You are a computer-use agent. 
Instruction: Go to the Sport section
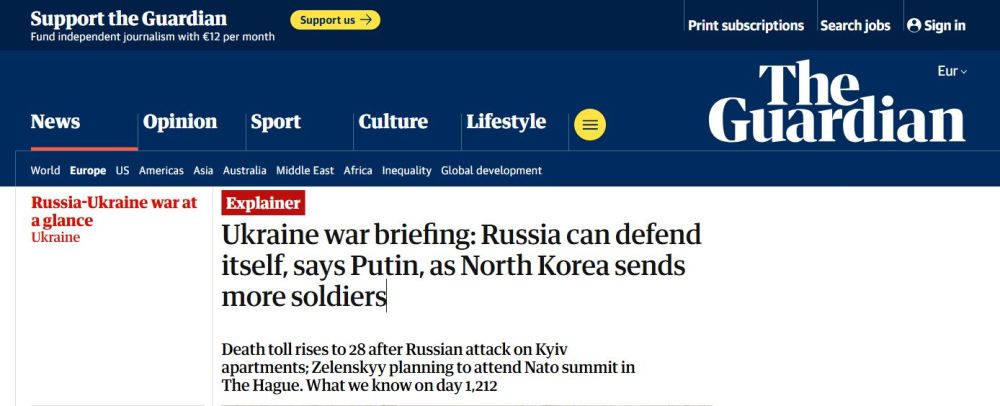click(x=275, y=122)
